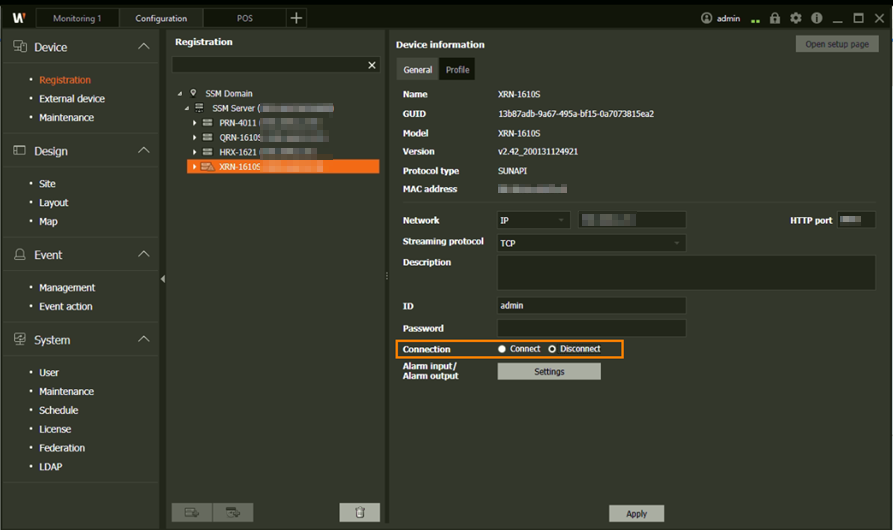Open Event action menu item
This screenshot has height=530, width=893.
click(x=65, y=306)
